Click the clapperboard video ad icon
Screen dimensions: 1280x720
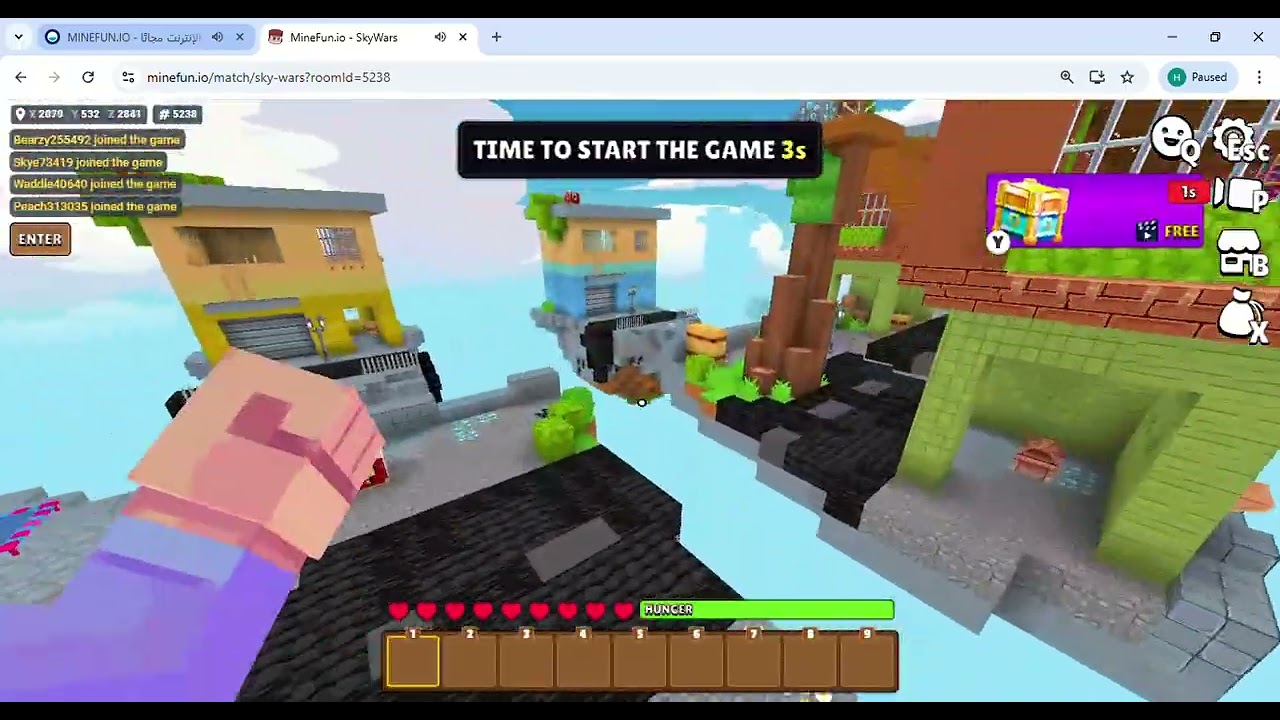[1147, 231]
